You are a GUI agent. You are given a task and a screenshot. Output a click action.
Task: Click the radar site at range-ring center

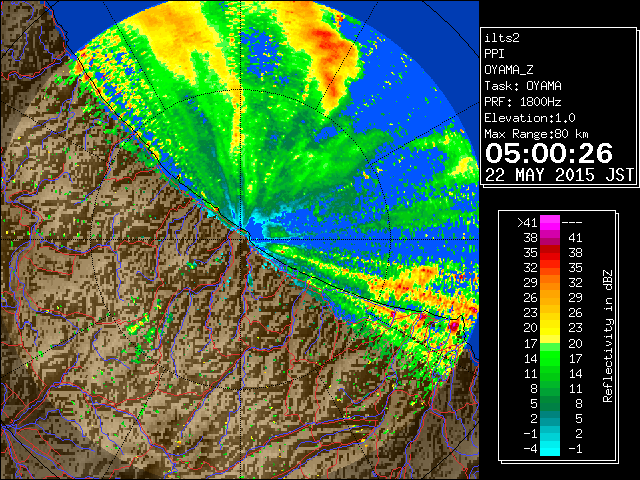(x=241, y=239)
